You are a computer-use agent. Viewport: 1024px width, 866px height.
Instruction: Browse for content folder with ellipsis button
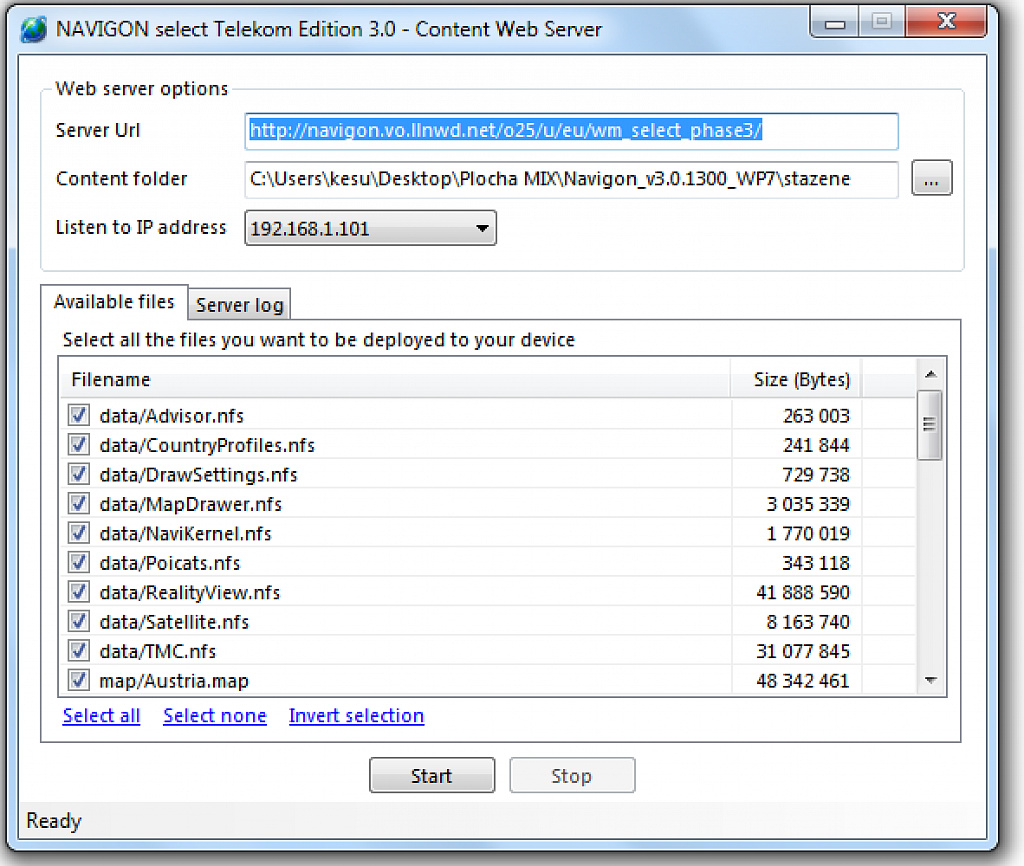931,178
